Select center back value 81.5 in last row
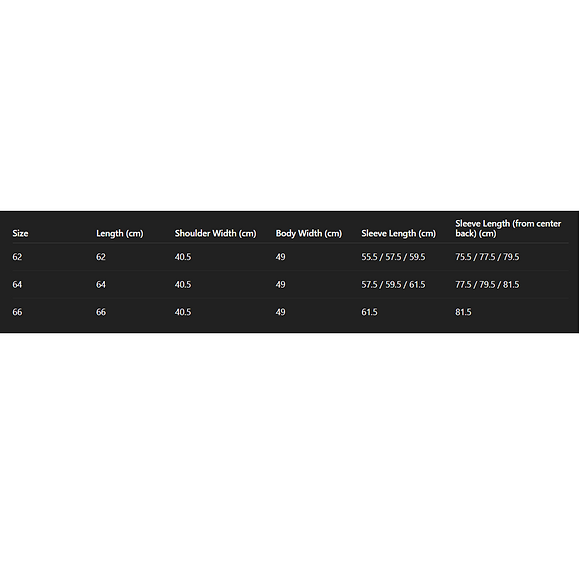 (x=463, y=312)
